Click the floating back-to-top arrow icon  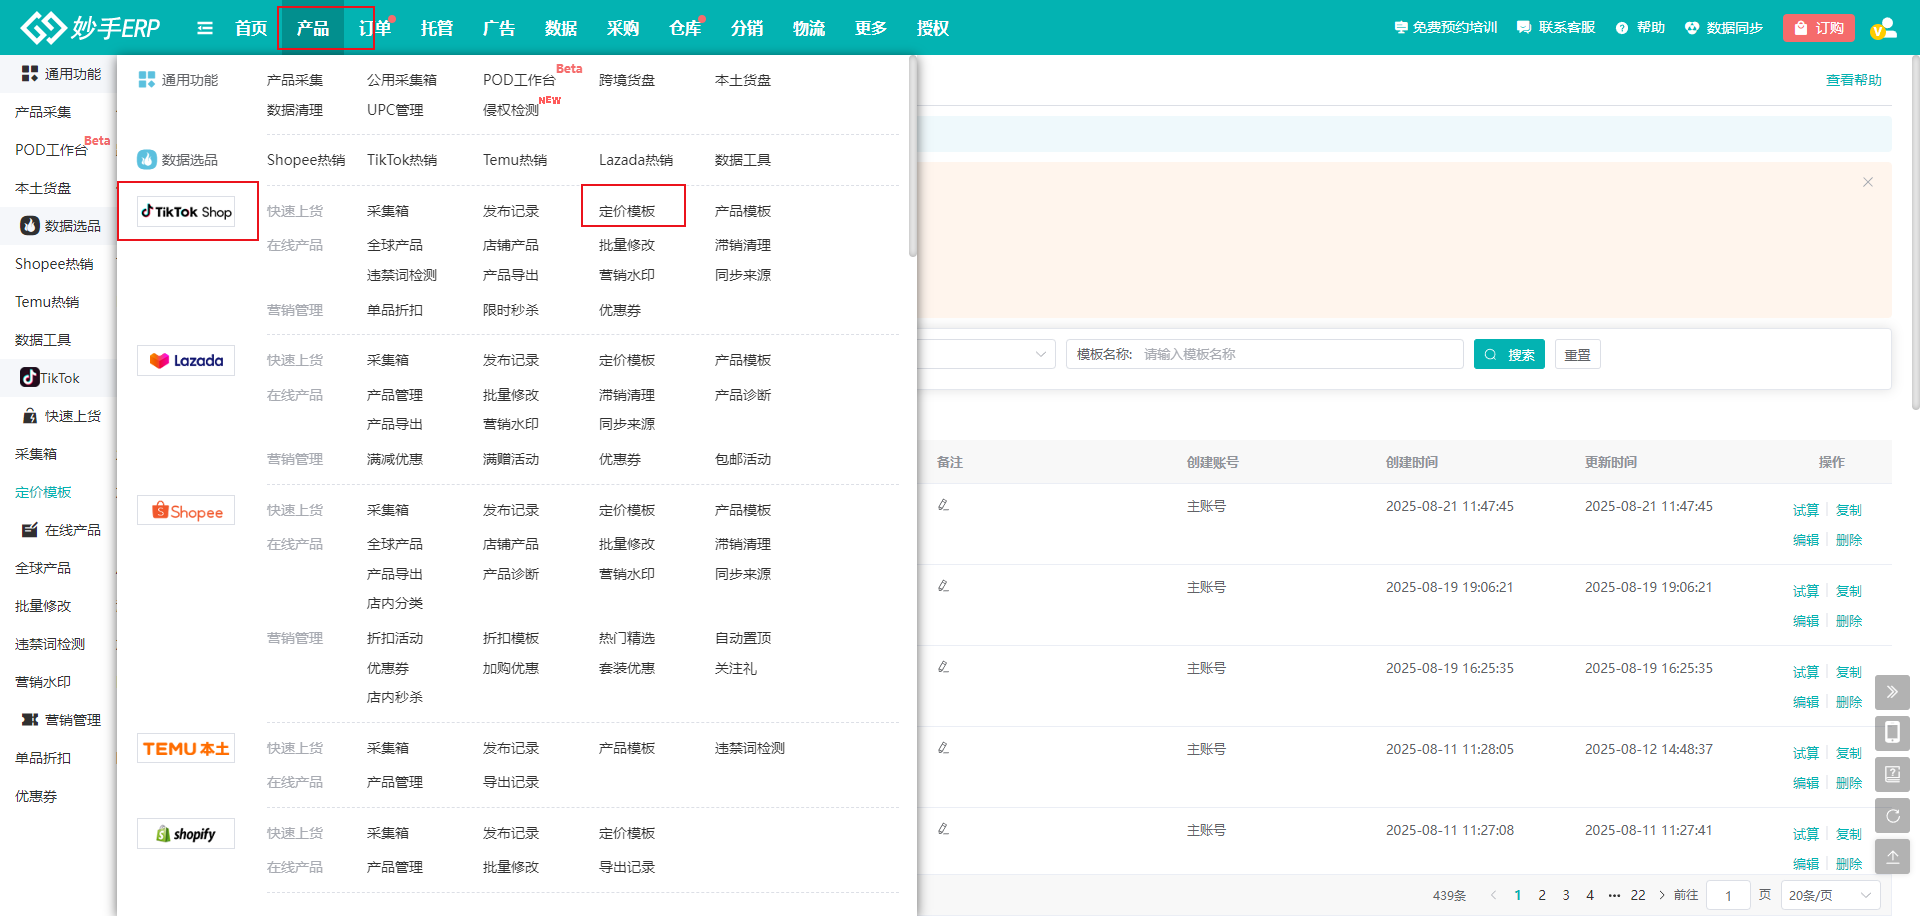[1892, 857]
